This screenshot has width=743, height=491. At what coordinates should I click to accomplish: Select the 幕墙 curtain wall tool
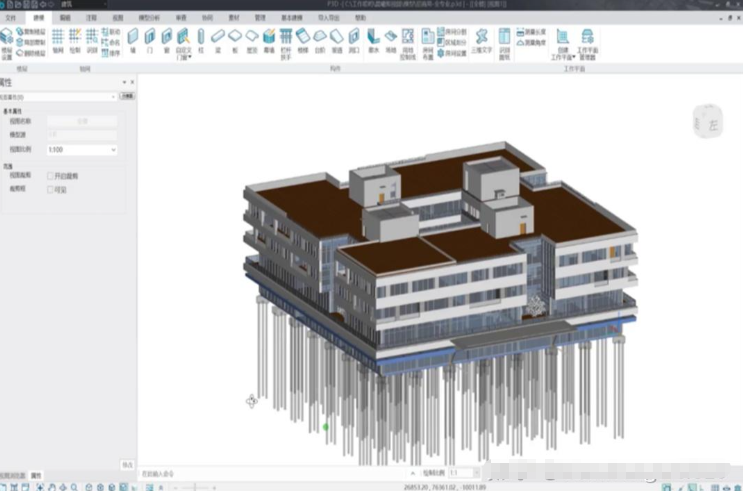tap(269, 40)
